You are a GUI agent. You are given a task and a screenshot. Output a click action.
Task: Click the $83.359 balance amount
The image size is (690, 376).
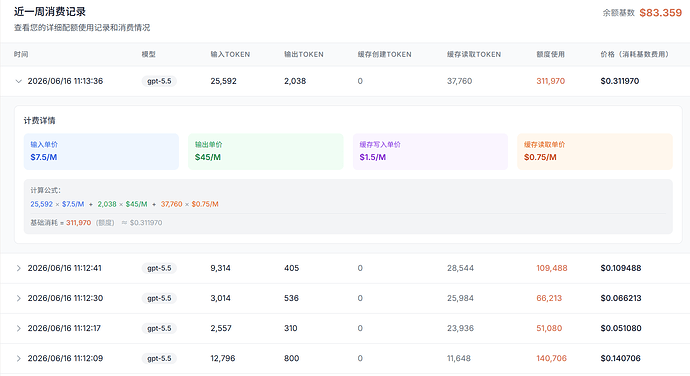pyautogui.click(x=661, y=13)
